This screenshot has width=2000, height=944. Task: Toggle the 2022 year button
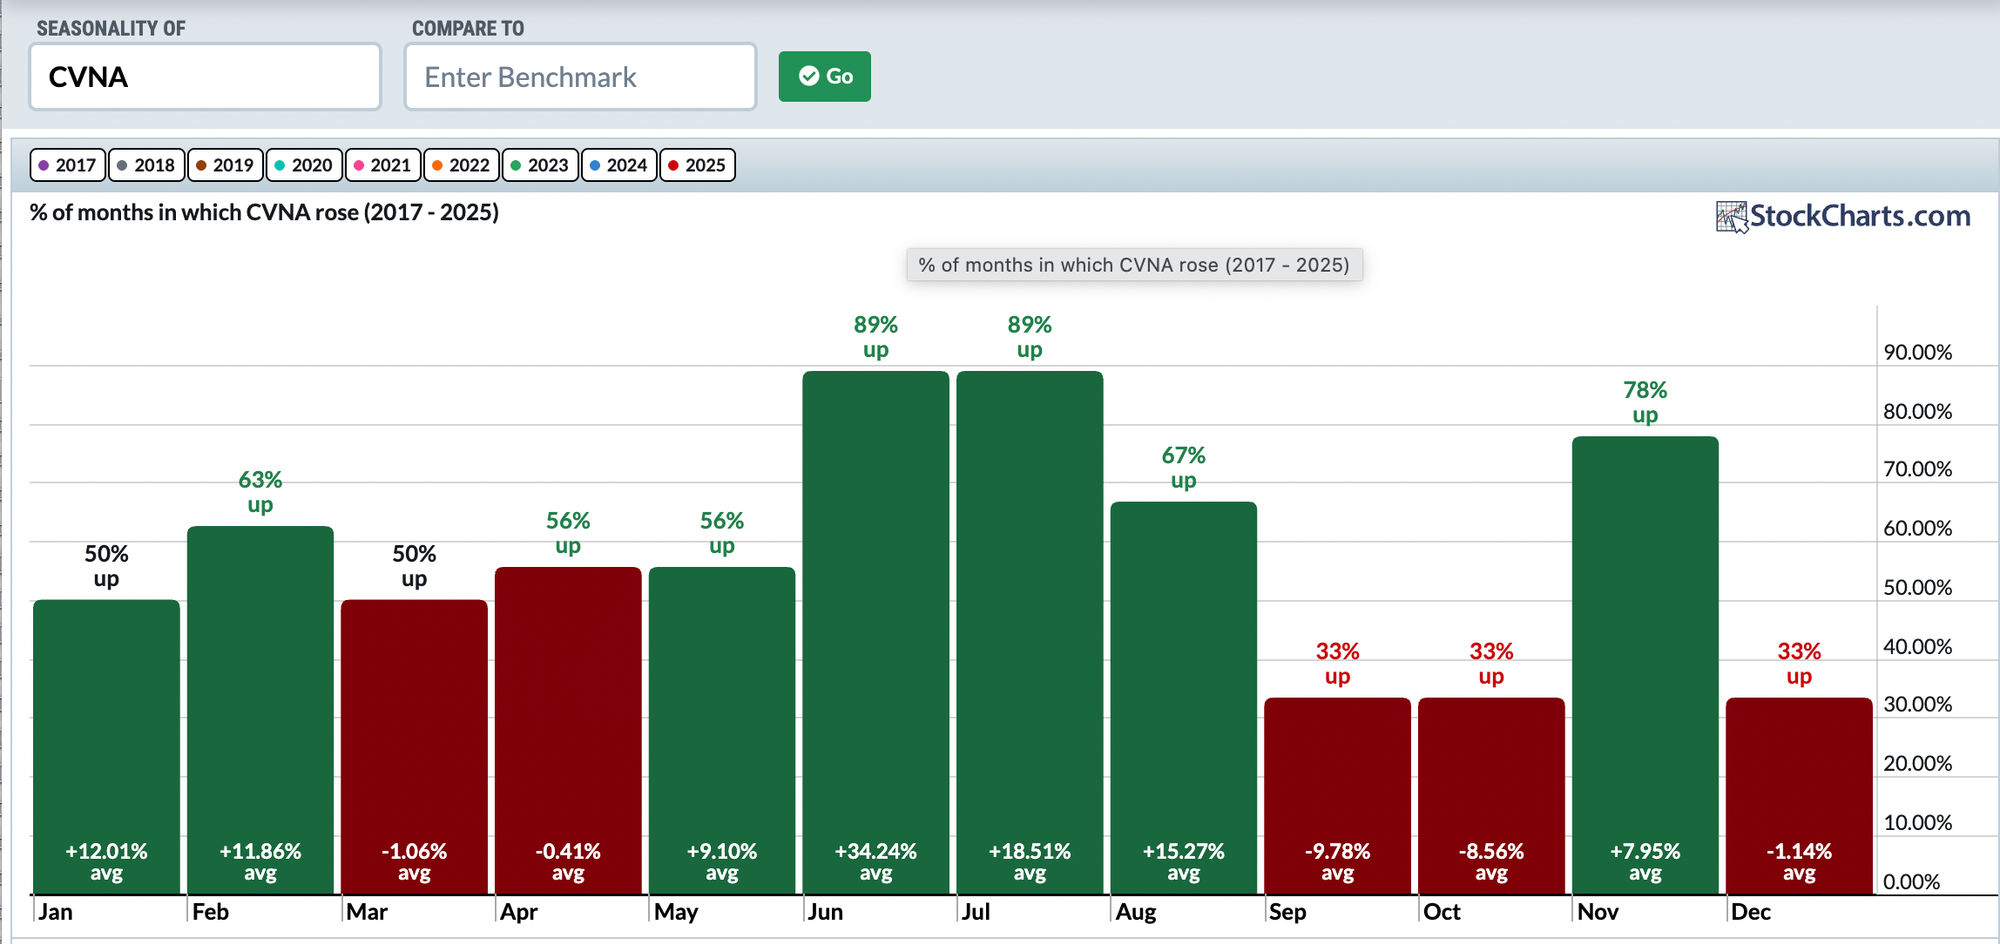pyautogui.click(x=461, y=165)
